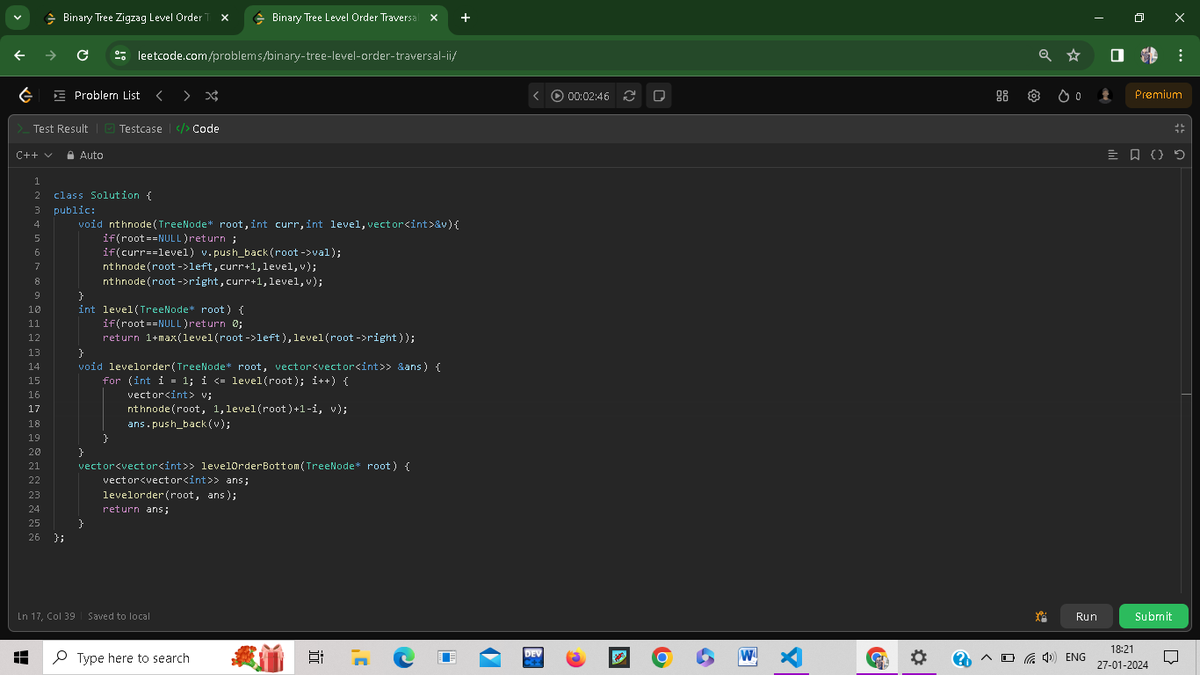Bookmark the code with the bookmark icon
This screenshot has height=675, width=1200.
tap(1136, 155)
